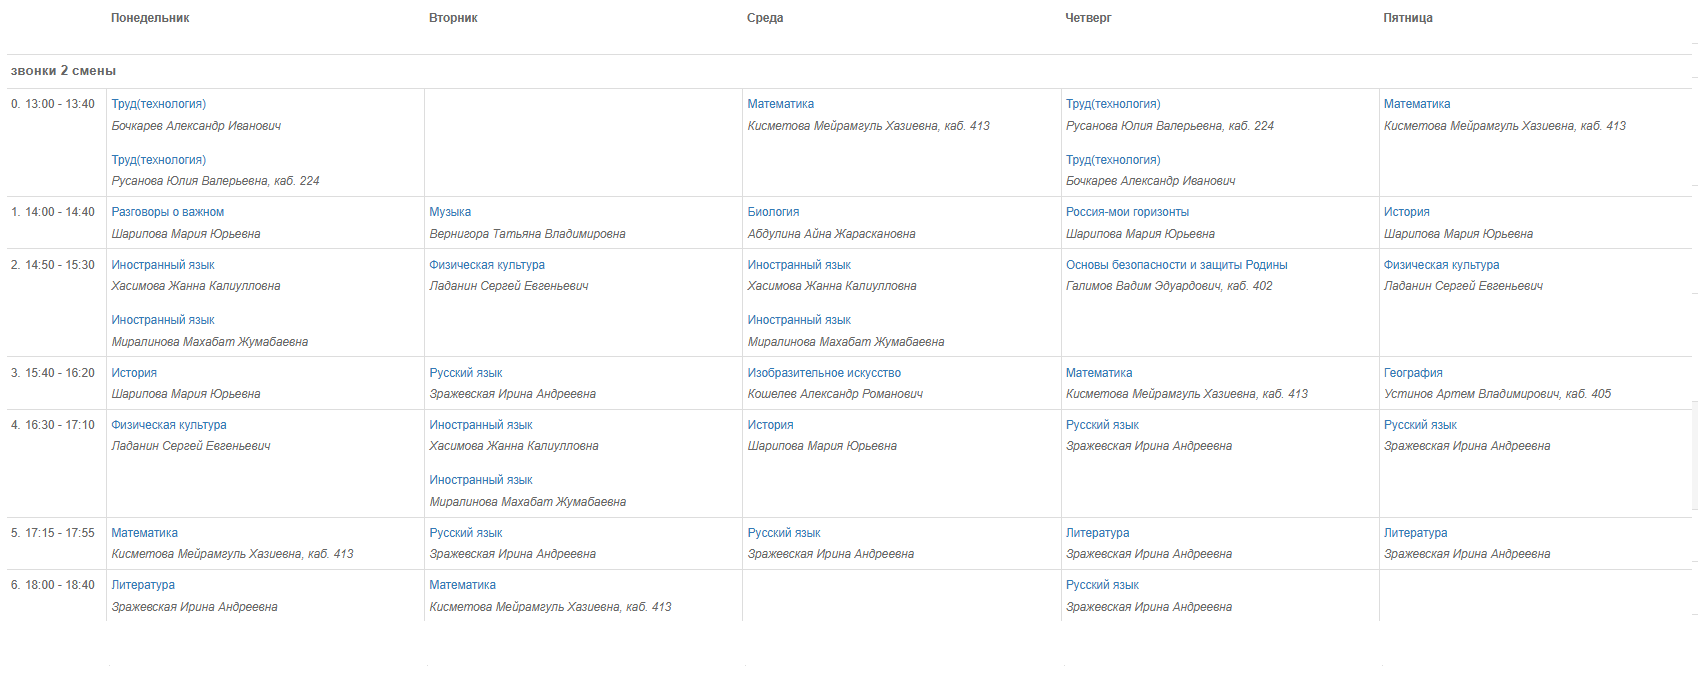Click the Понедельник column header
This screenshot has width=1698, height=697.
pyautogui.click(x=150, y=18)
